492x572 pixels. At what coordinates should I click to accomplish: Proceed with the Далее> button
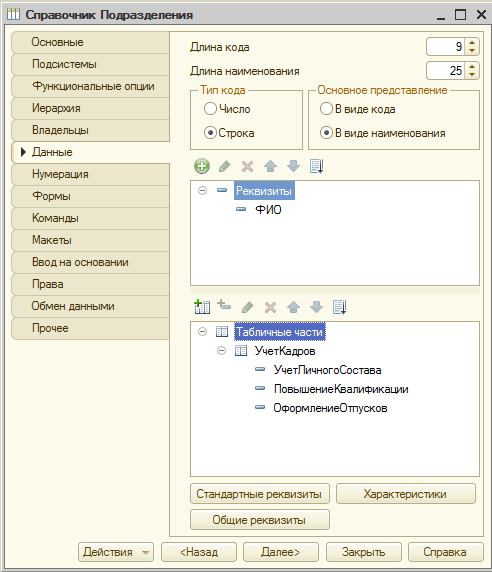281,552
